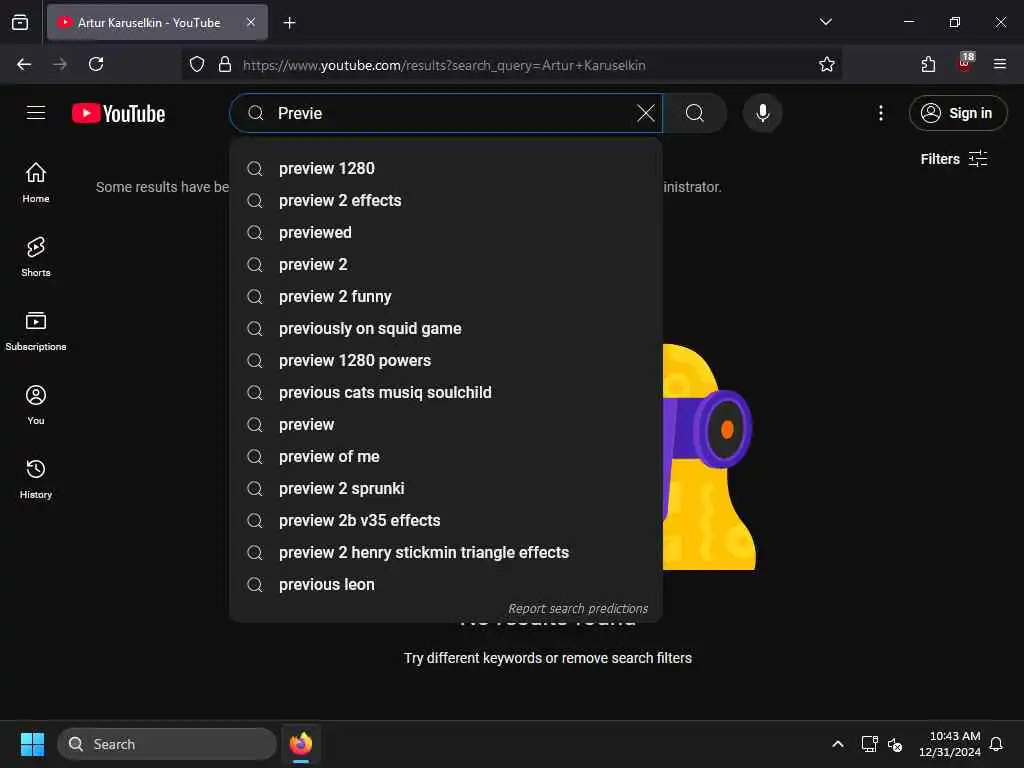Choose the suggestion reading only 'preview'
Screen dimensions: 1024x768
pos(446,424)
